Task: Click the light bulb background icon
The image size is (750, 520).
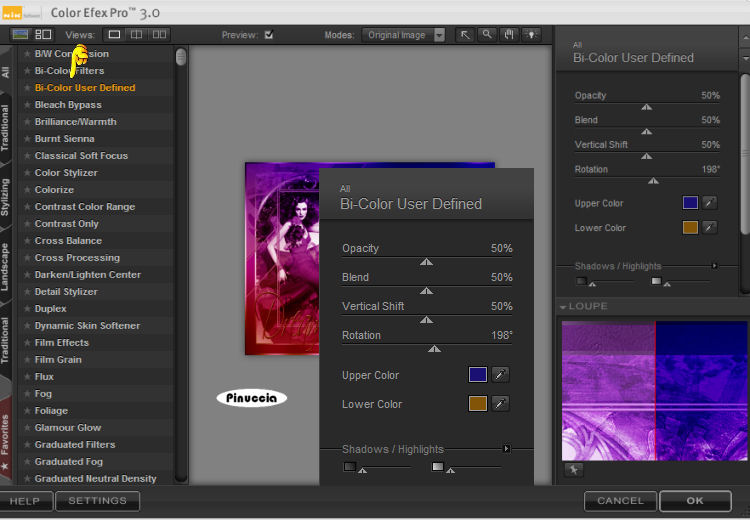Action: [x=530, y=35]
